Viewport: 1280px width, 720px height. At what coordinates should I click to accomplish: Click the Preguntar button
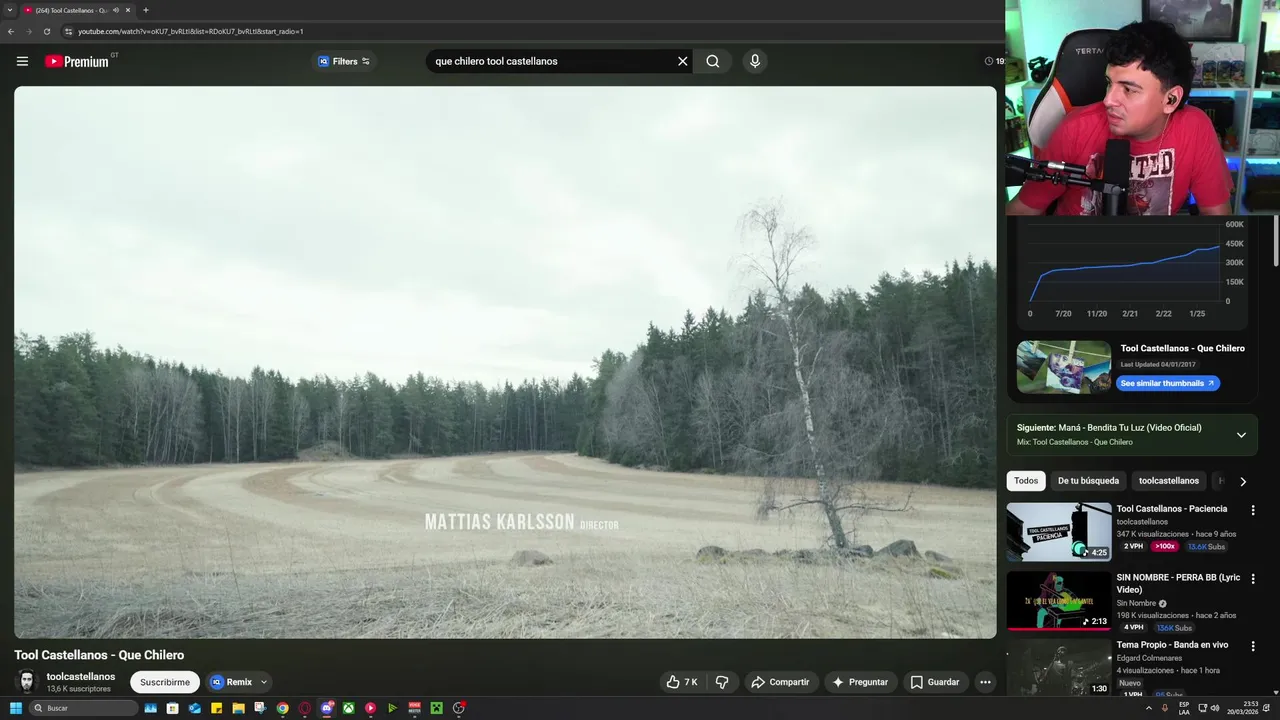(x=860, y=682)
